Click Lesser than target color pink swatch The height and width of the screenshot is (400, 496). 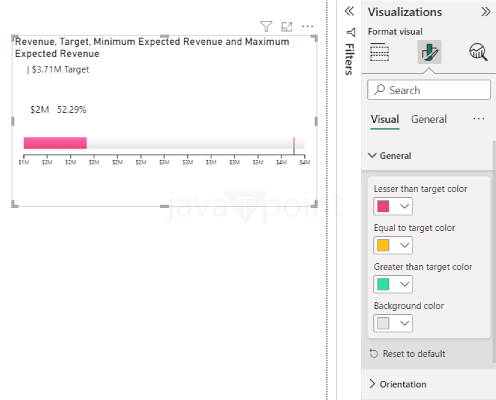tap(383, 206)
